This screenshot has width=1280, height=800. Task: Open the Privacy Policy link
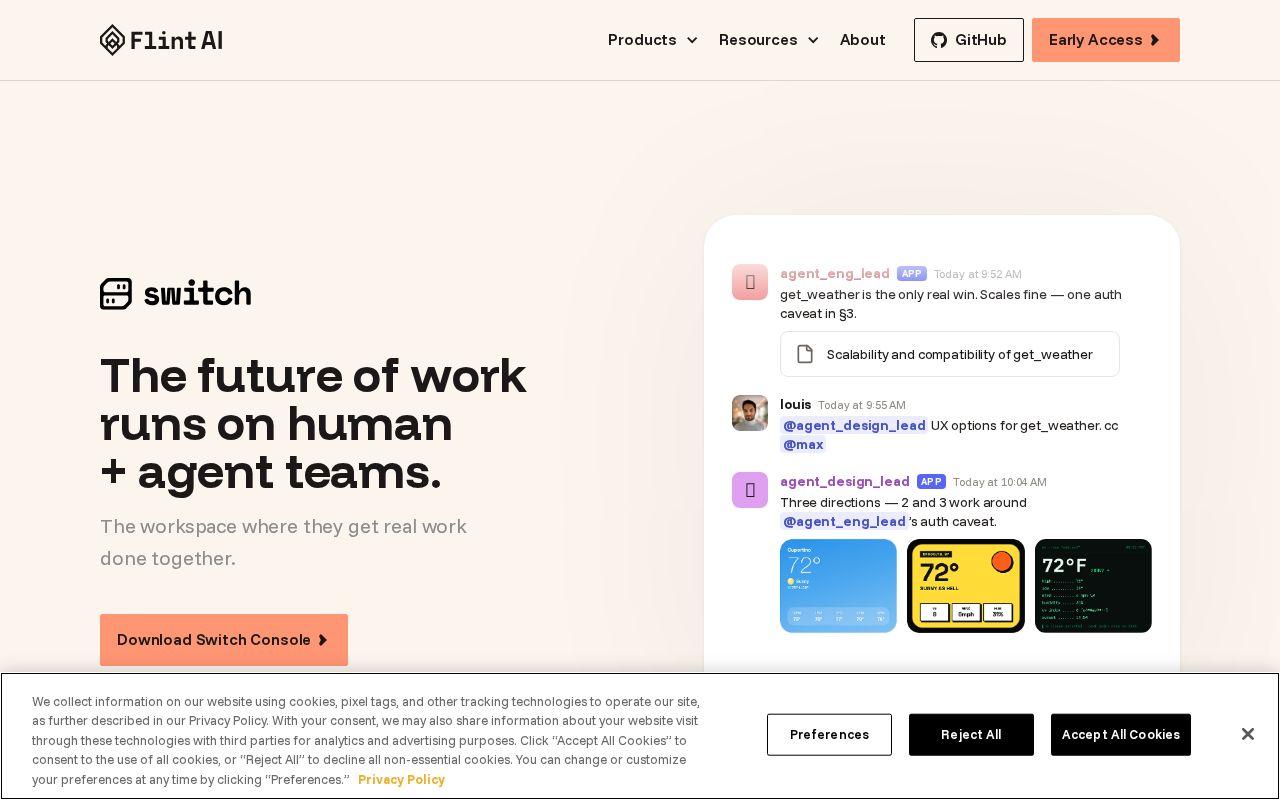tap(401, 780)
